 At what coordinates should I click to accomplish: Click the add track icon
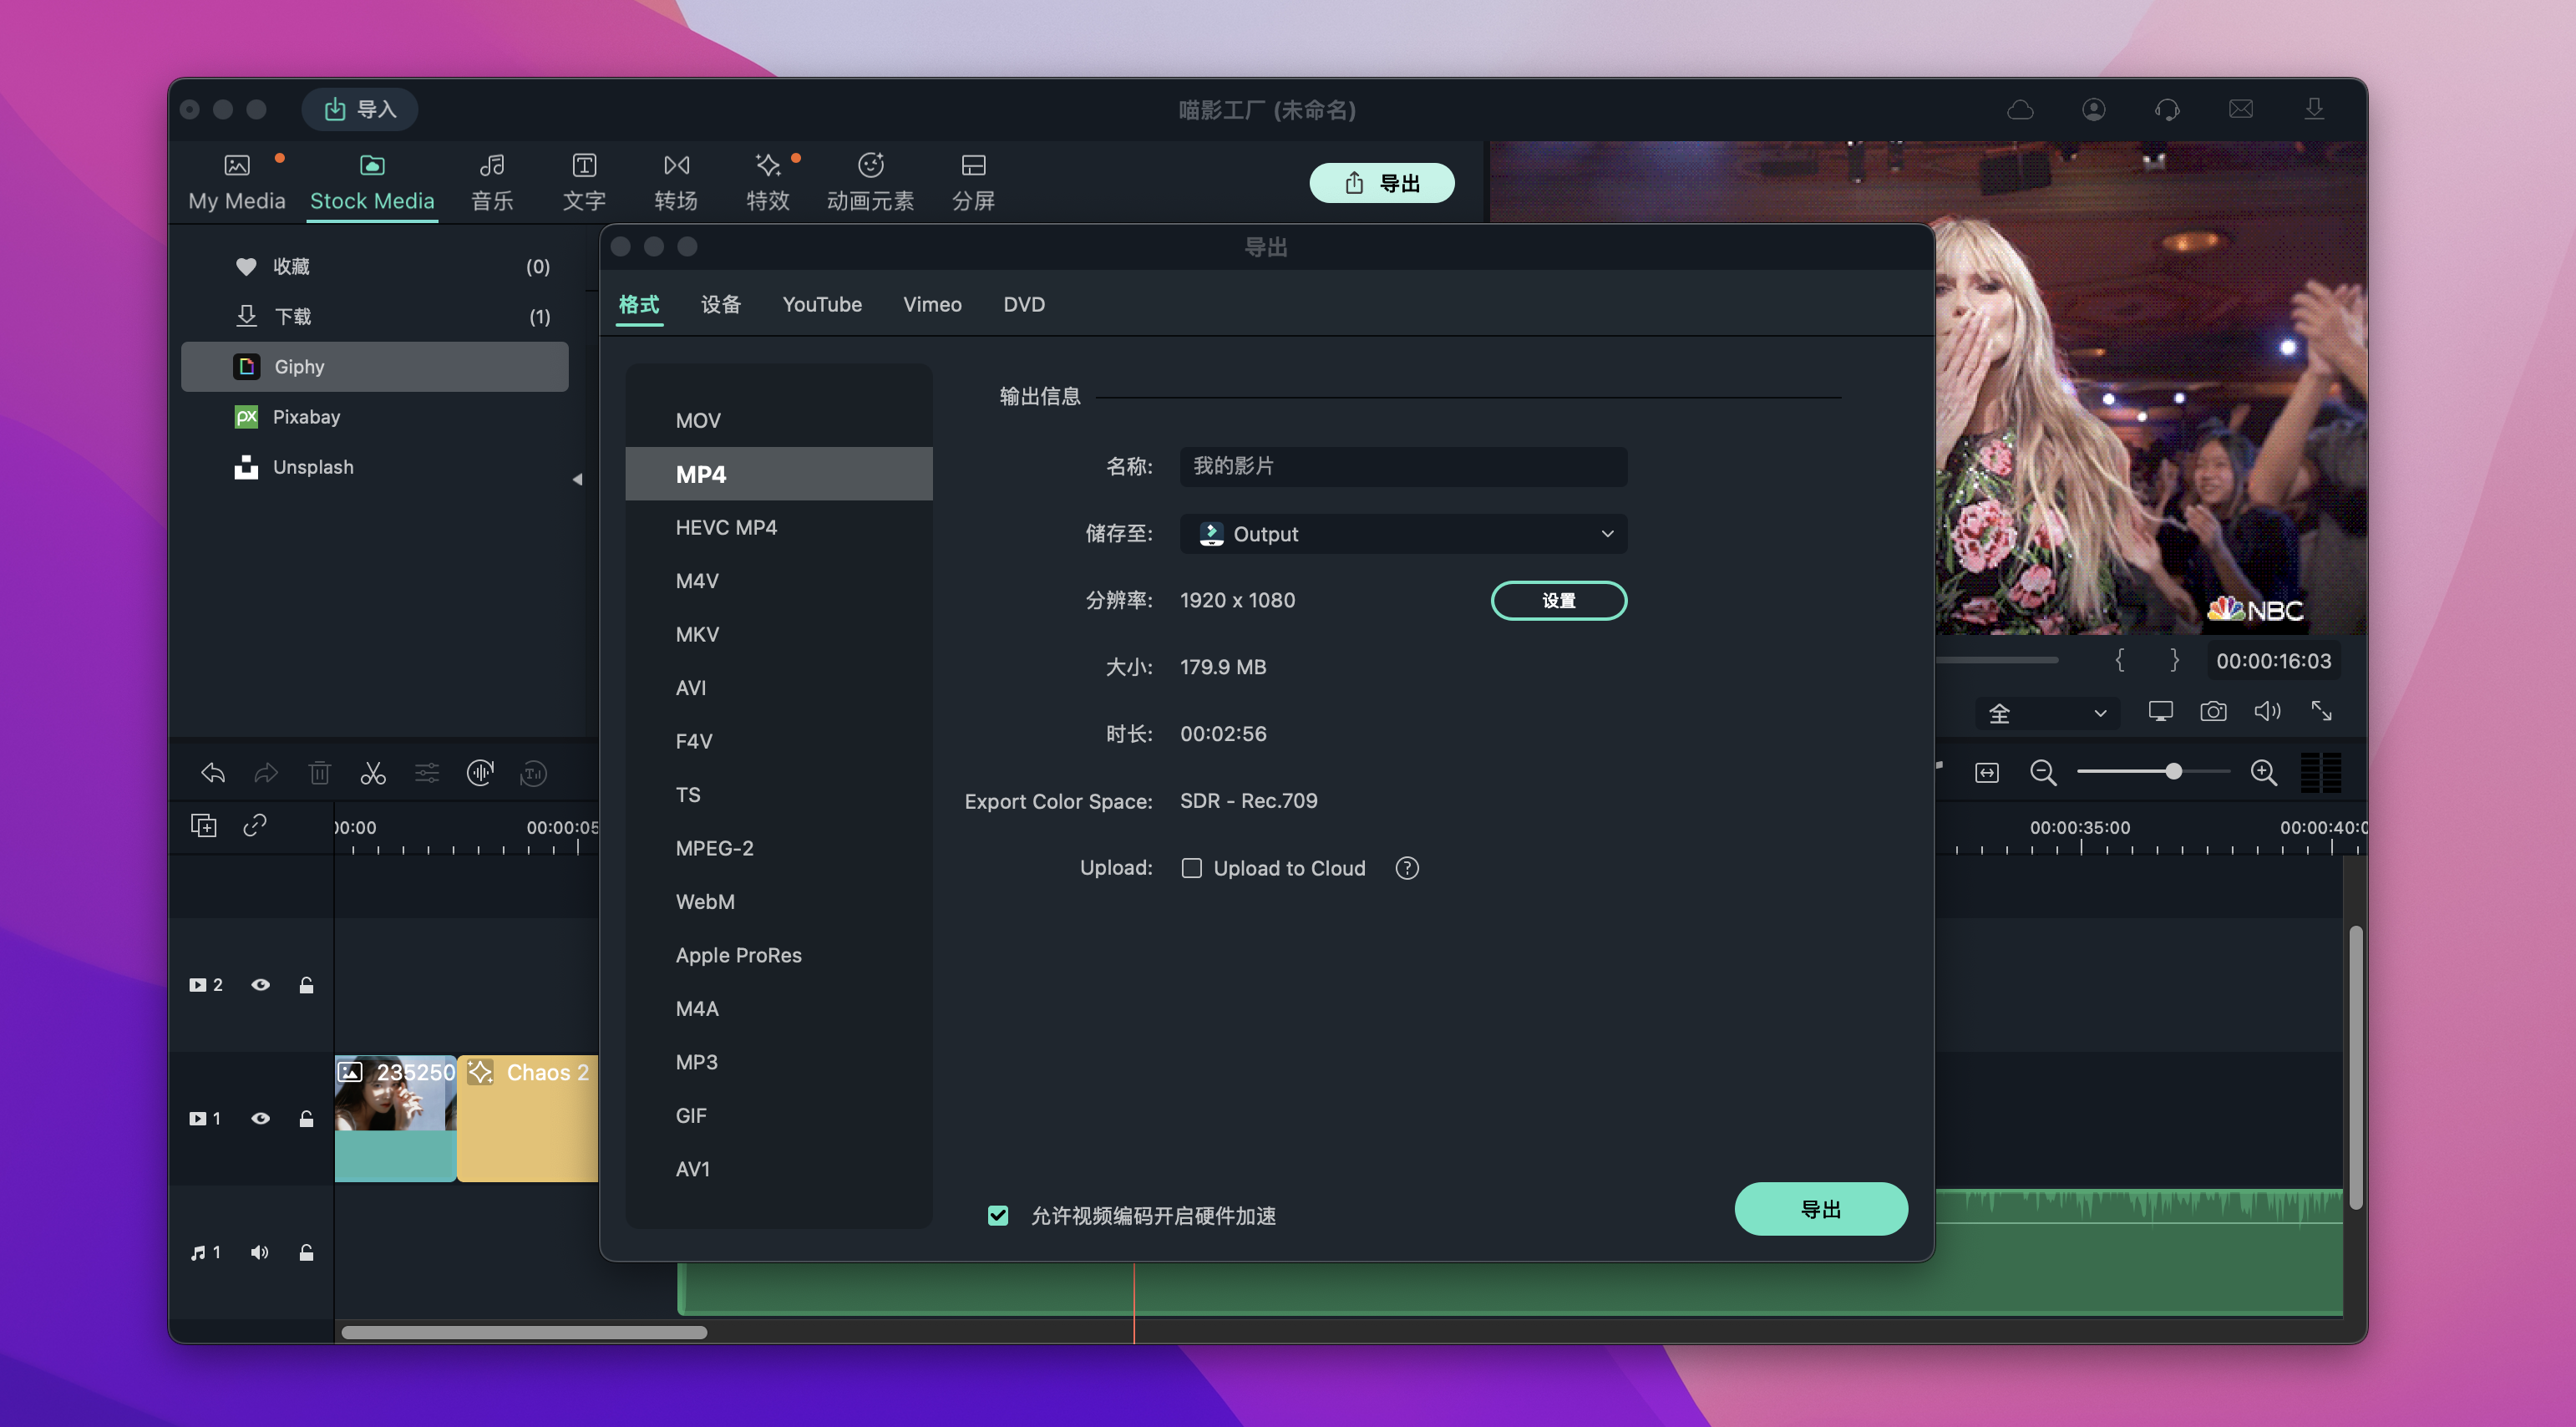click(204, 826)
